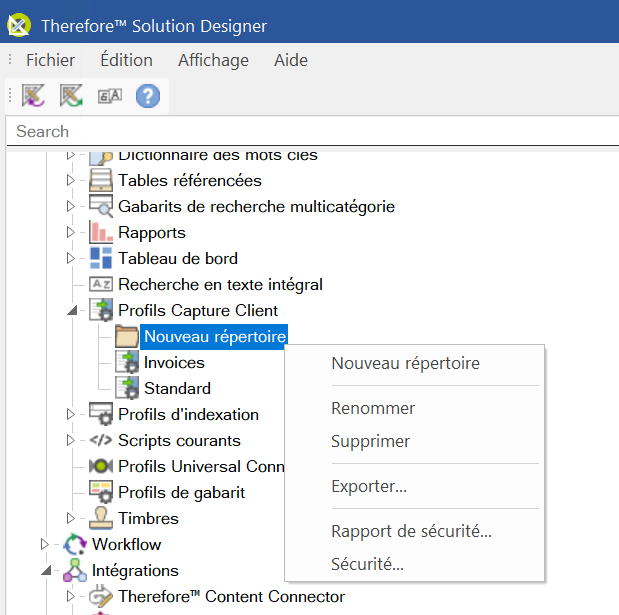Collapse the Profils Capture Client node
This screenshot has height=615, width=619.
71,311
